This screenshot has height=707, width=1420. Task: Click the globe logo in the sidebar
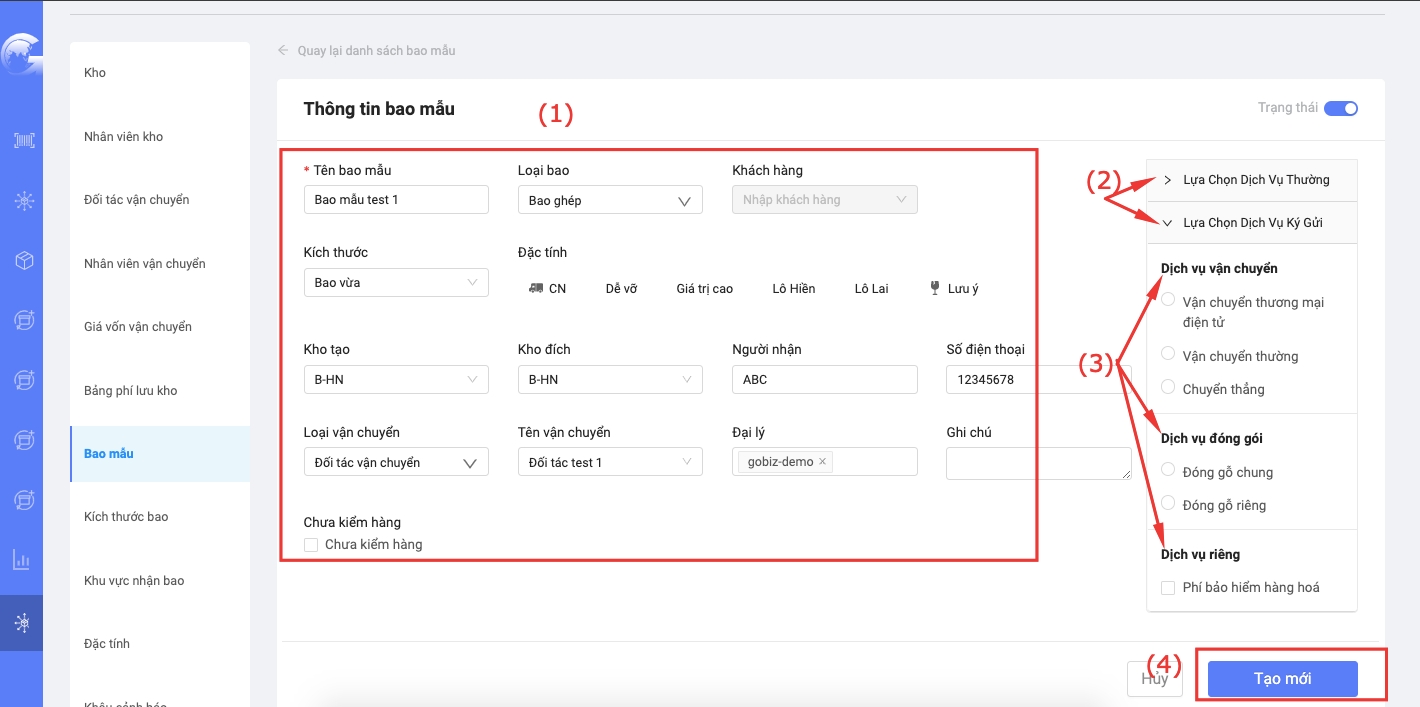point(20,54)
